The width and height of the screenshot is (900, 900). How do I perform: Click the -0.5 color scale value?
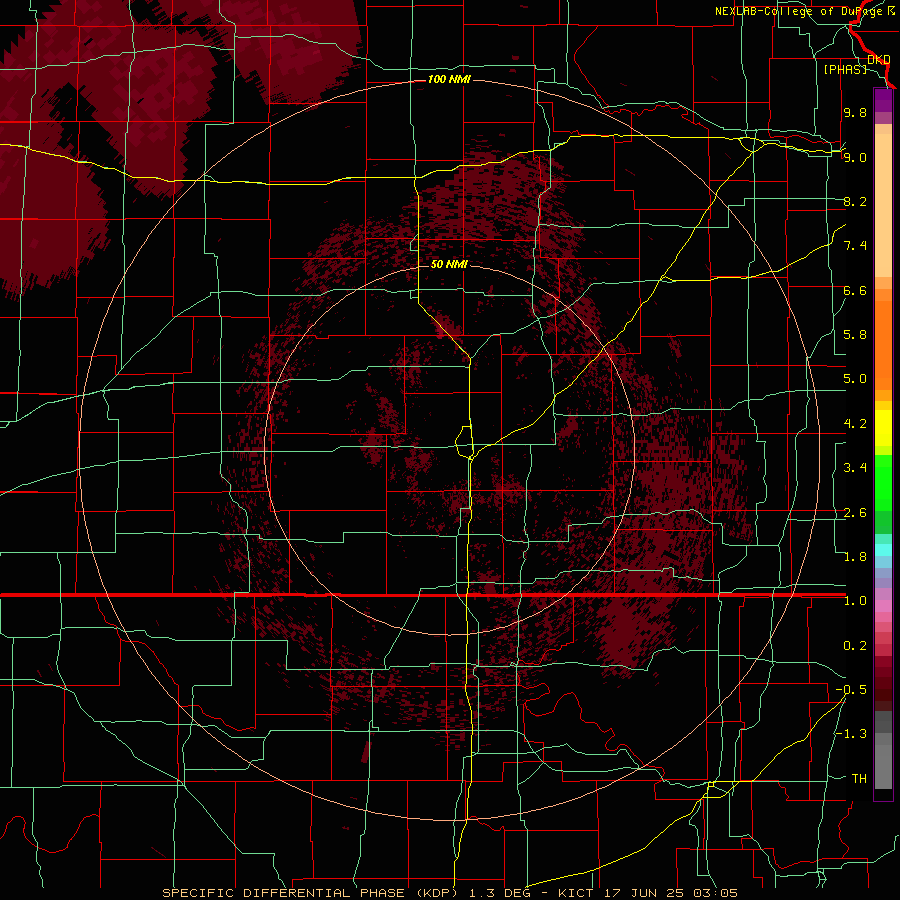pyautogui.click(x=851, y=690)
